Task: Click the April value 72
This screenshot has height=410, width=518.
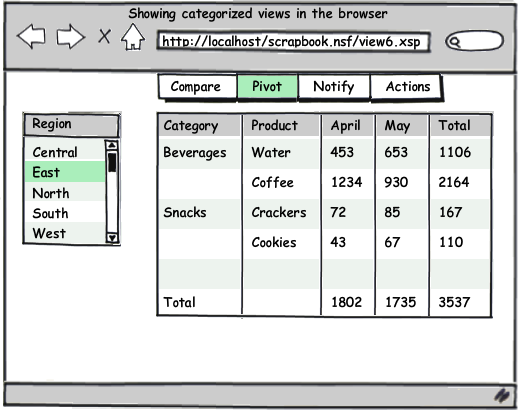Action: click(347, 213)
